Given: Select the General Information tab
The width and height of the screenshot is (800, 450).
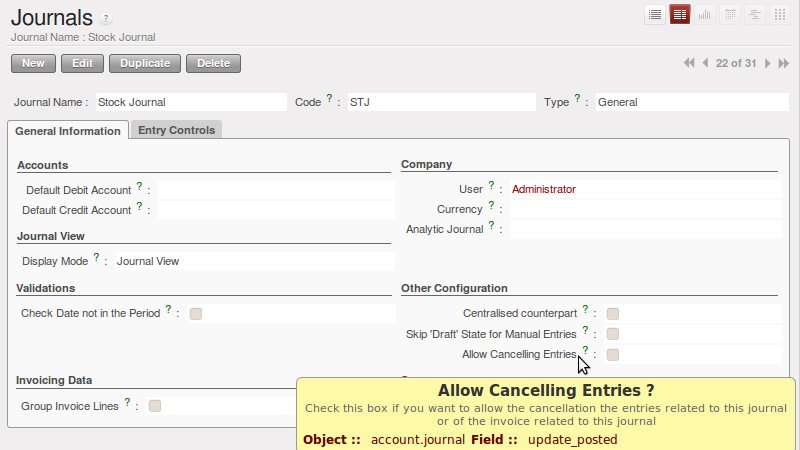Looking at the screenshot, I should tap(68, 131).
